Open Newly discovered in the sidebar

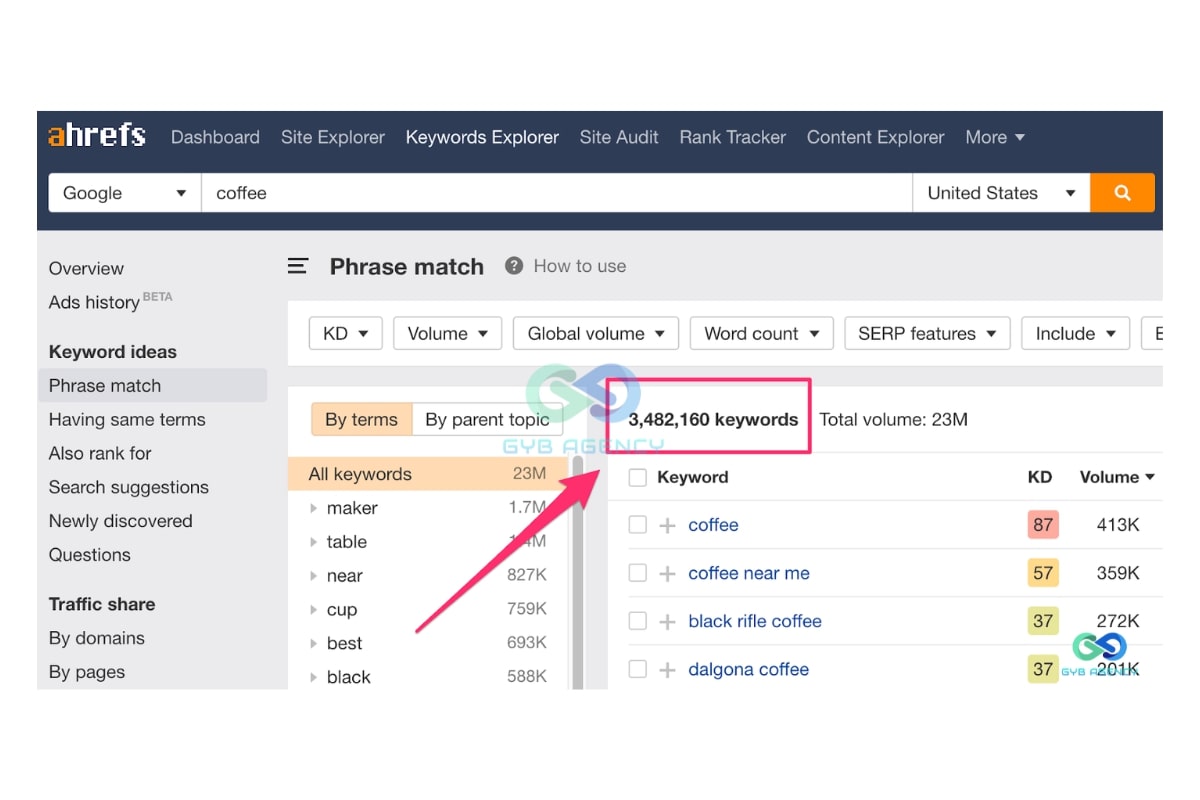[120, 521]
